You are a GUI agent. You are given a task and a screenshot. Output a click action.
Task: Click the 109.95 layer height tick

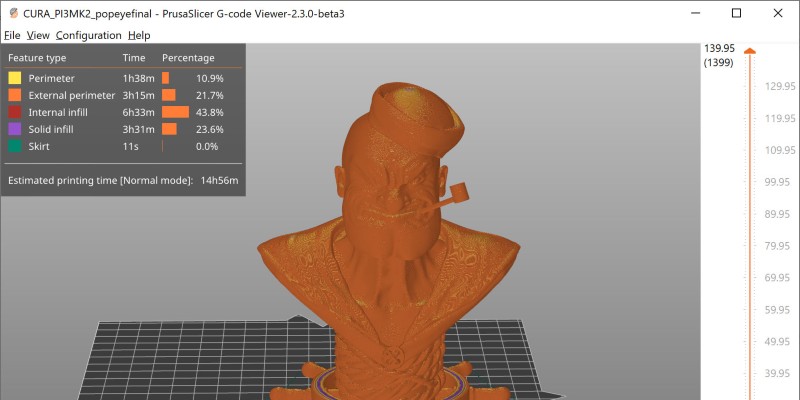(780, 150)
